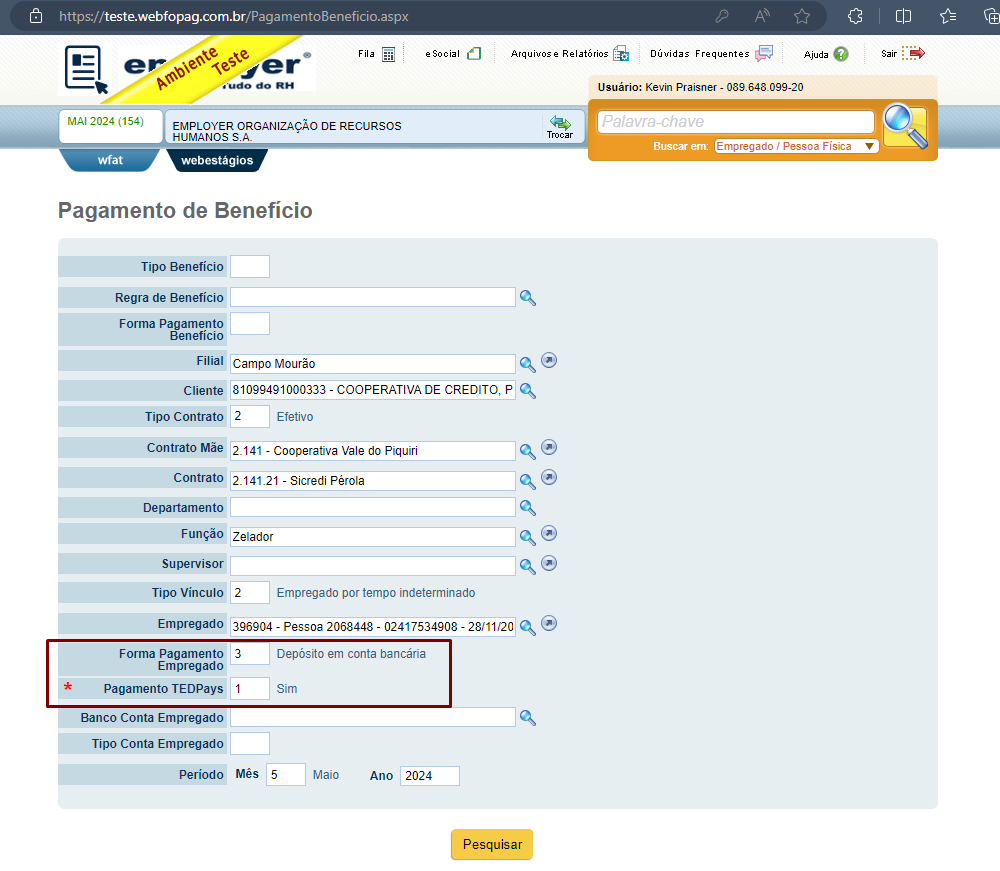Search Banco Conta Empregado with magnifier
Screen dimensions: 1000x871
coord(527,718)
